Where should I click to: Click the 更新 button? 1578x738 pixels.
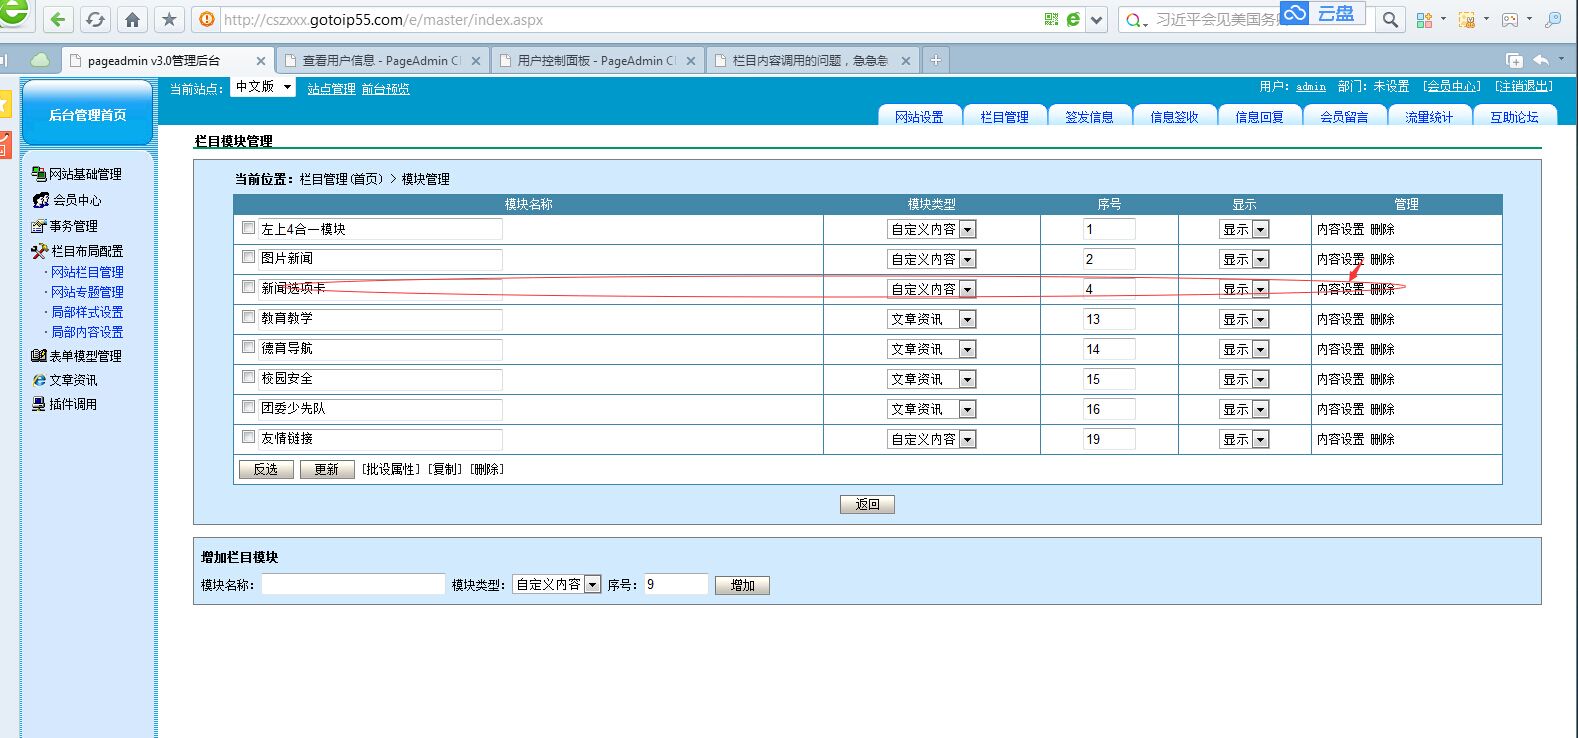(x=327, y=469)
